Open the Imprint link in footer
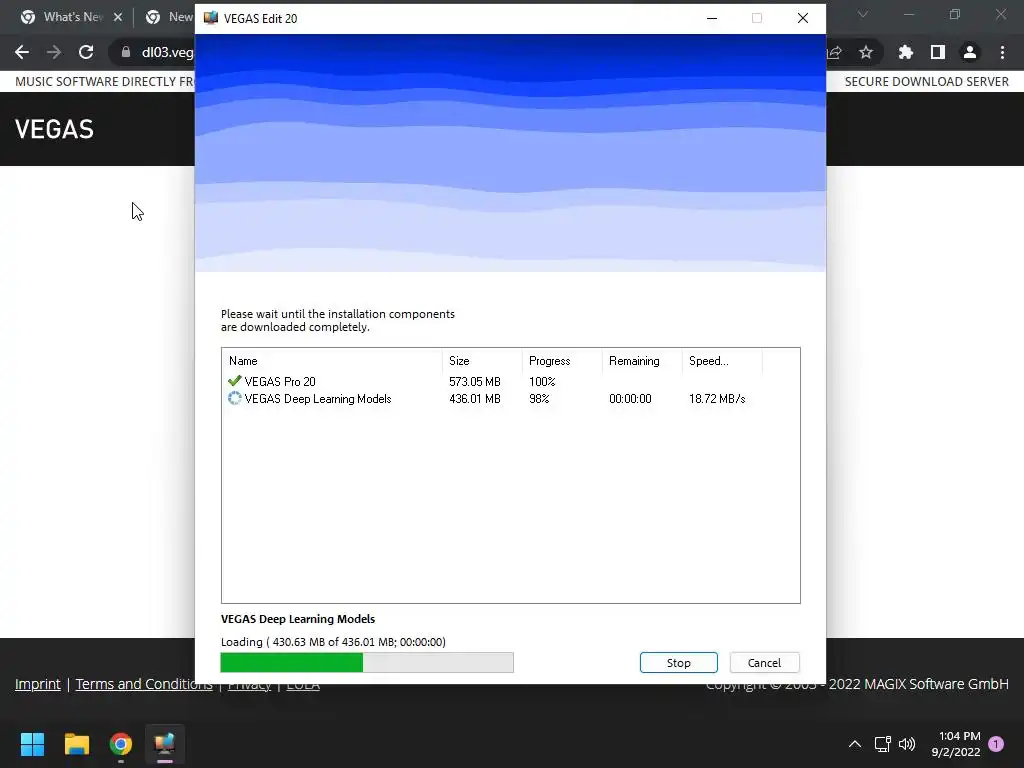This screenshot has width=1024, height=768. [x=37, y=684]
